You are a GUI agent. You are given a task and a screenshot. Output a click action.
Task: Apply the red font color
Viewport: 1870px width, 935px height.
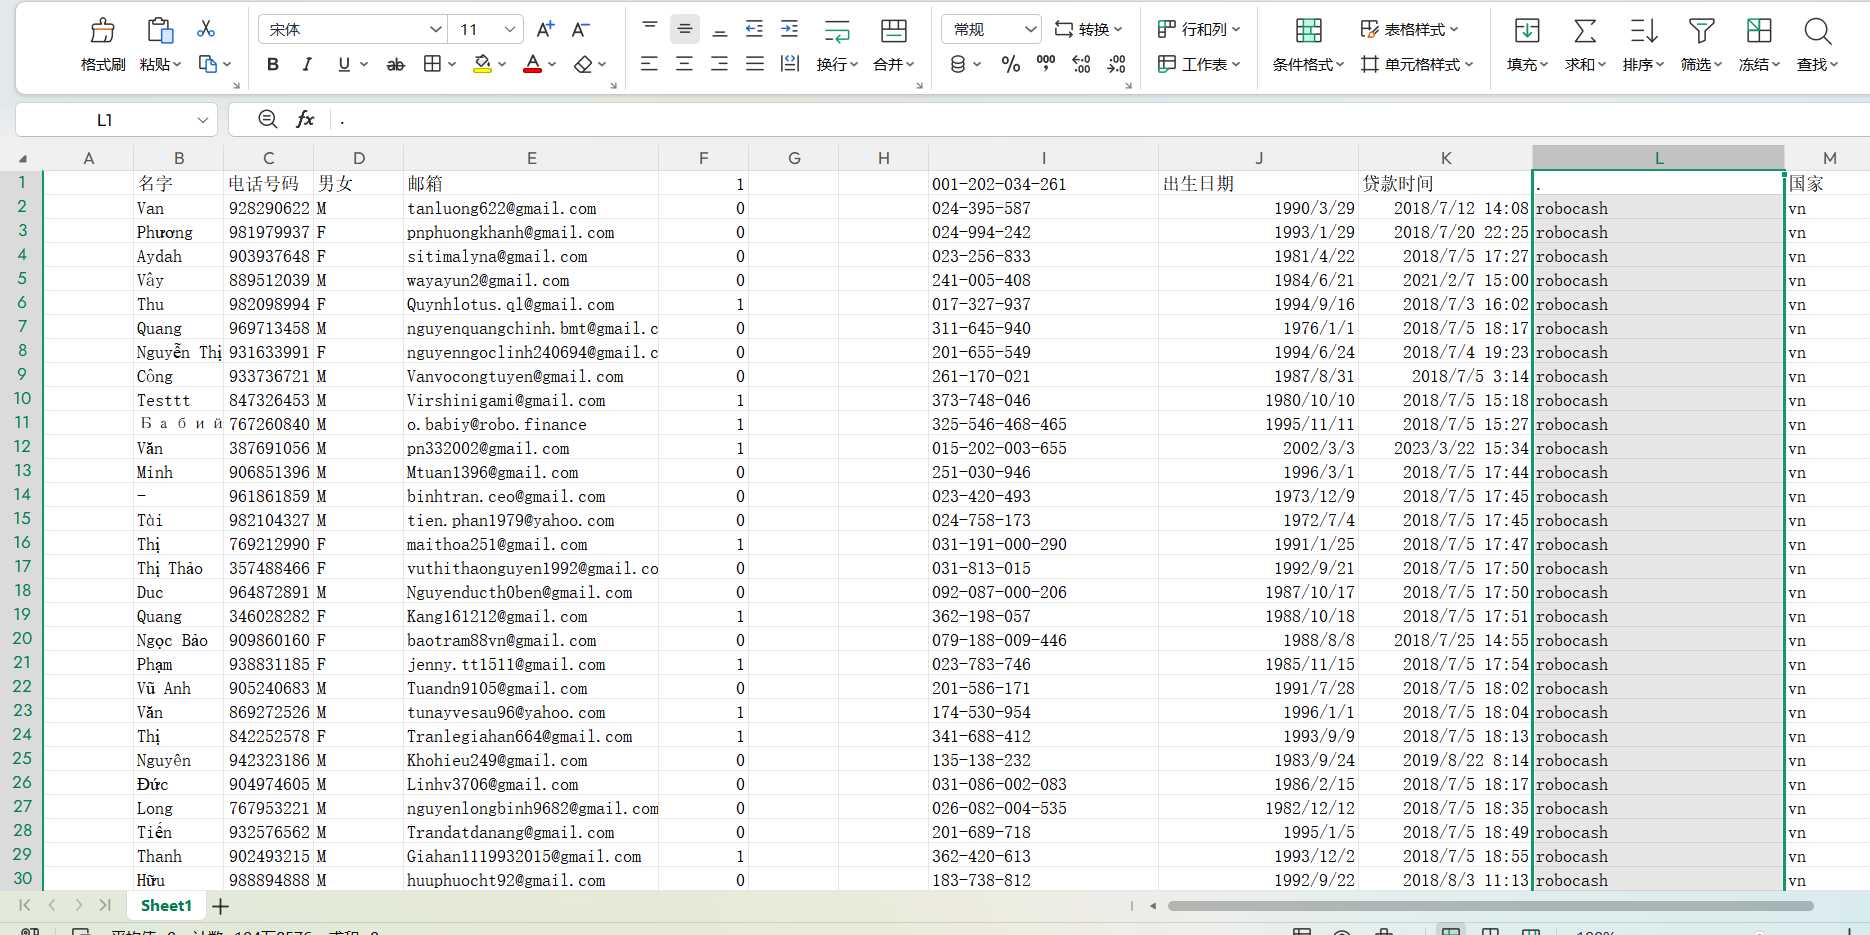coord(533,64)
